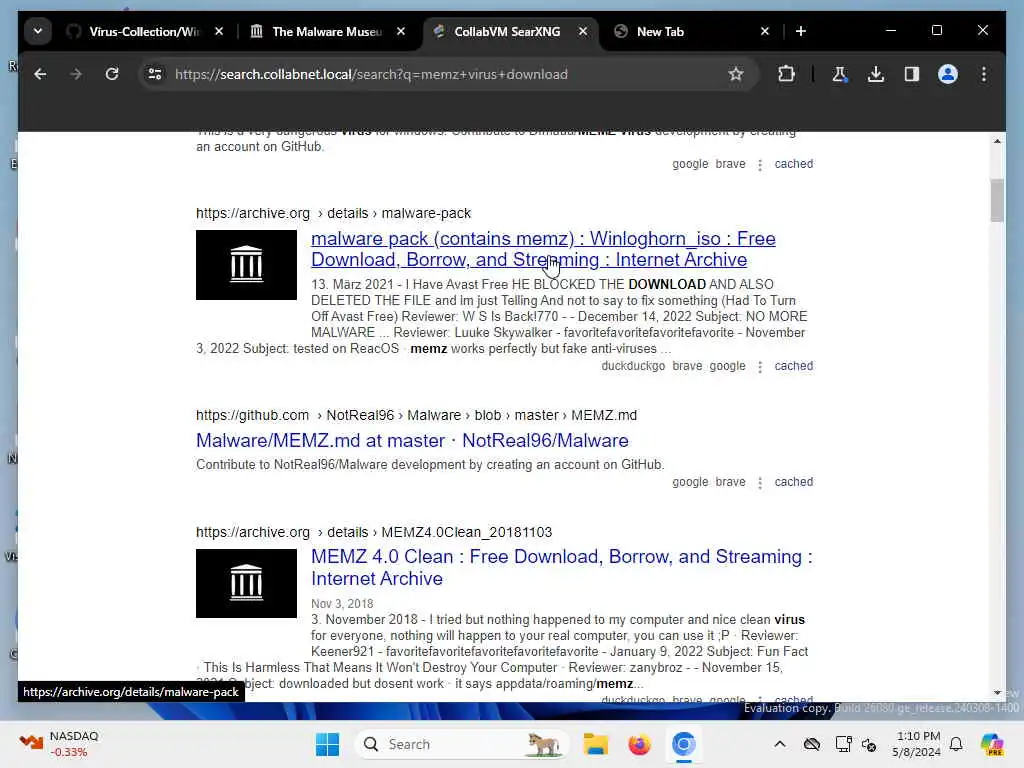Go back to the previous page
1024x768 pixels.
40,74
